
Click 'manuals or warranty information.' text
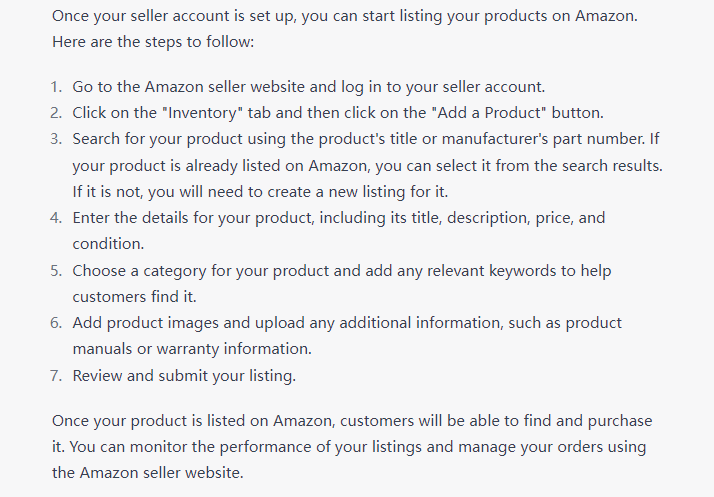pos(192,349)
